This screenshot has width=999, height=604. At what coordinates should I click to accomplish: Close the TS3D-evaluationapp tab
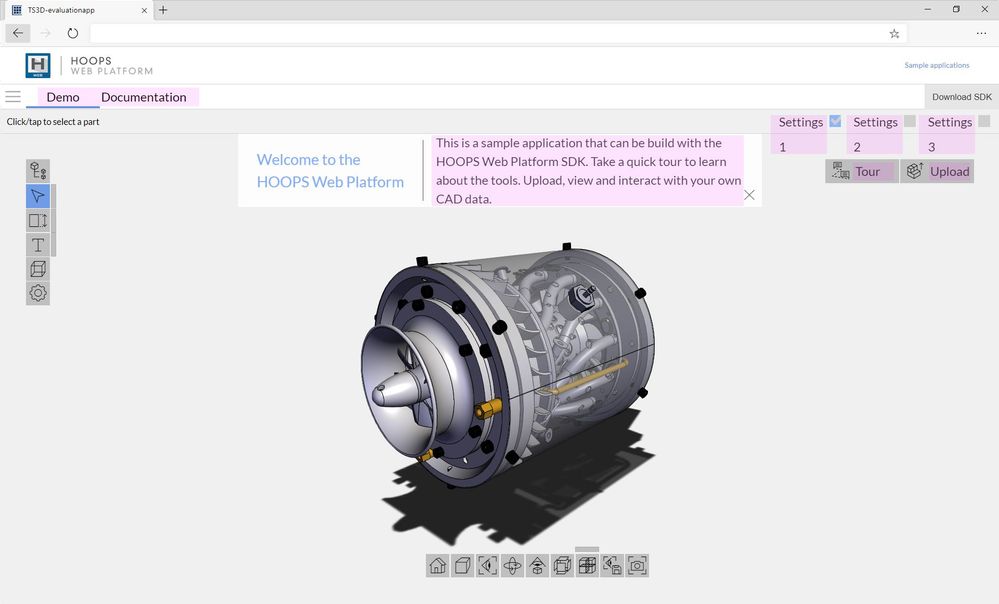tap(144, 10)
